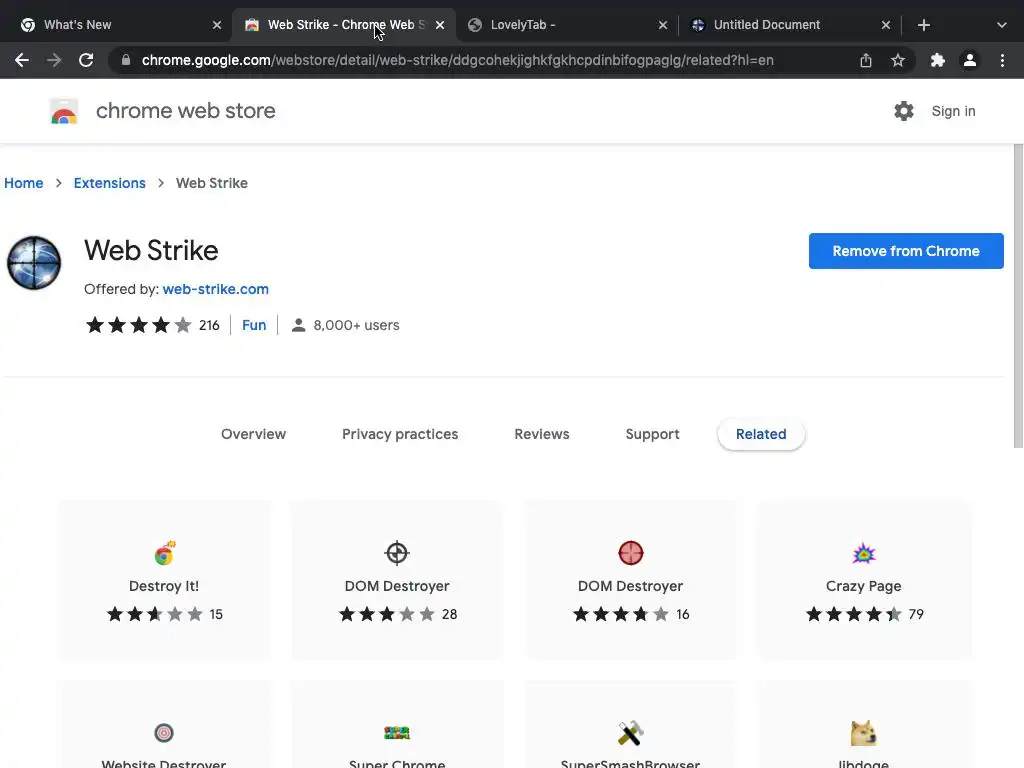Select the Related tab

point(761,434)
